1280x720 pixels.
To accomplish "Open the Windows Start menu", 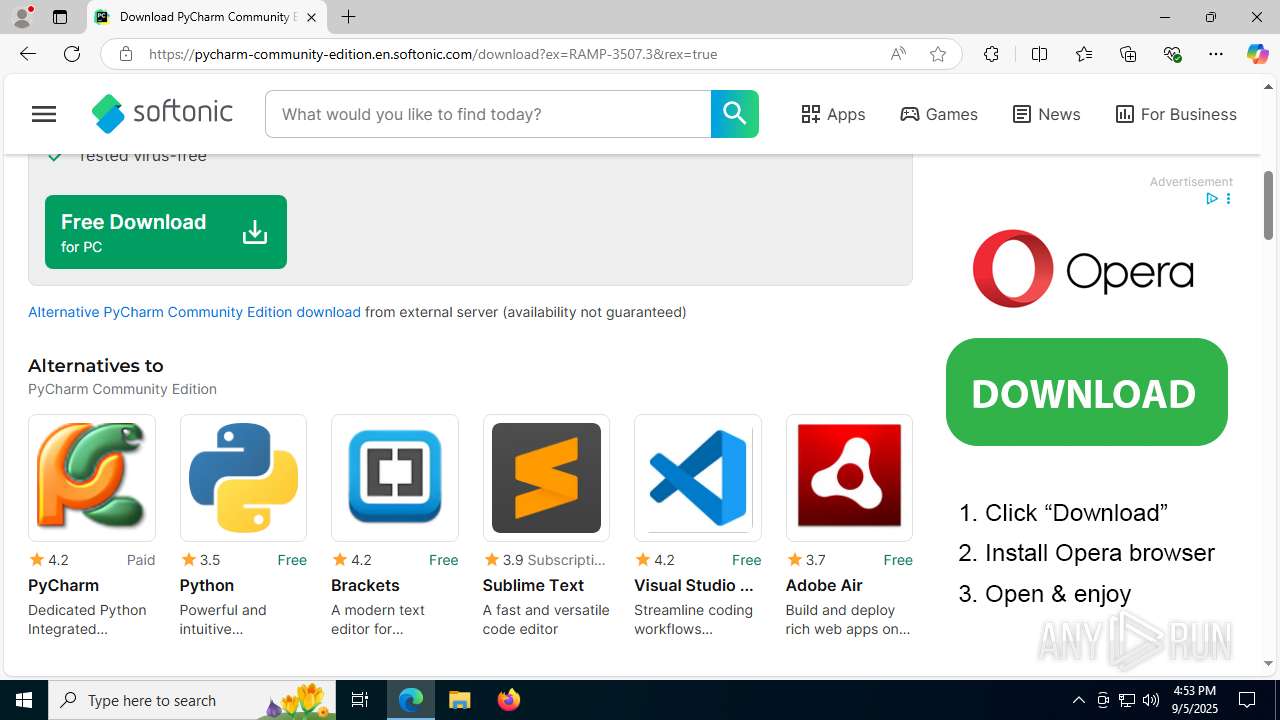I will coord(24,700).
